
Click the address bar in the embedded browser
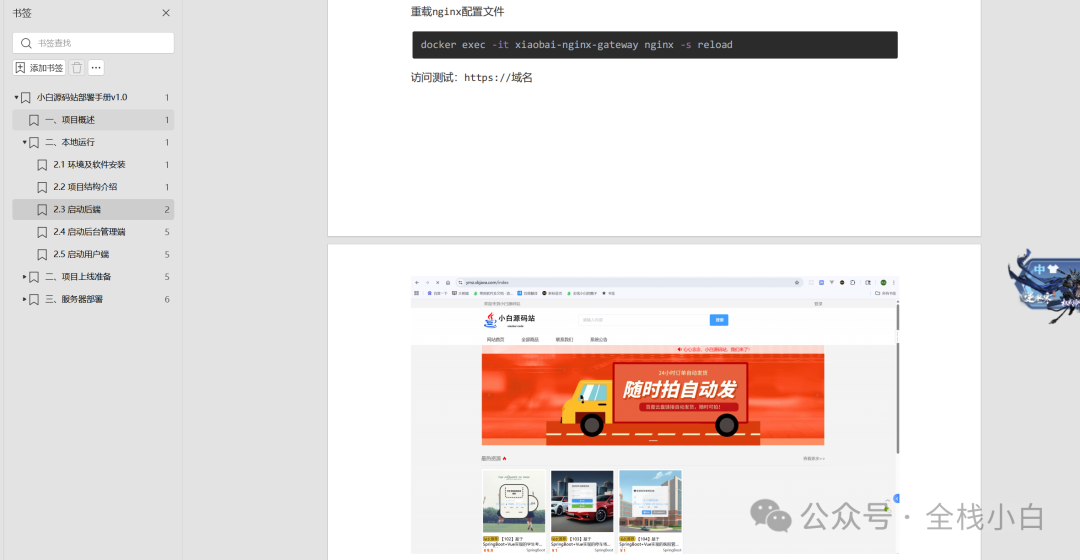click(630, 282)
